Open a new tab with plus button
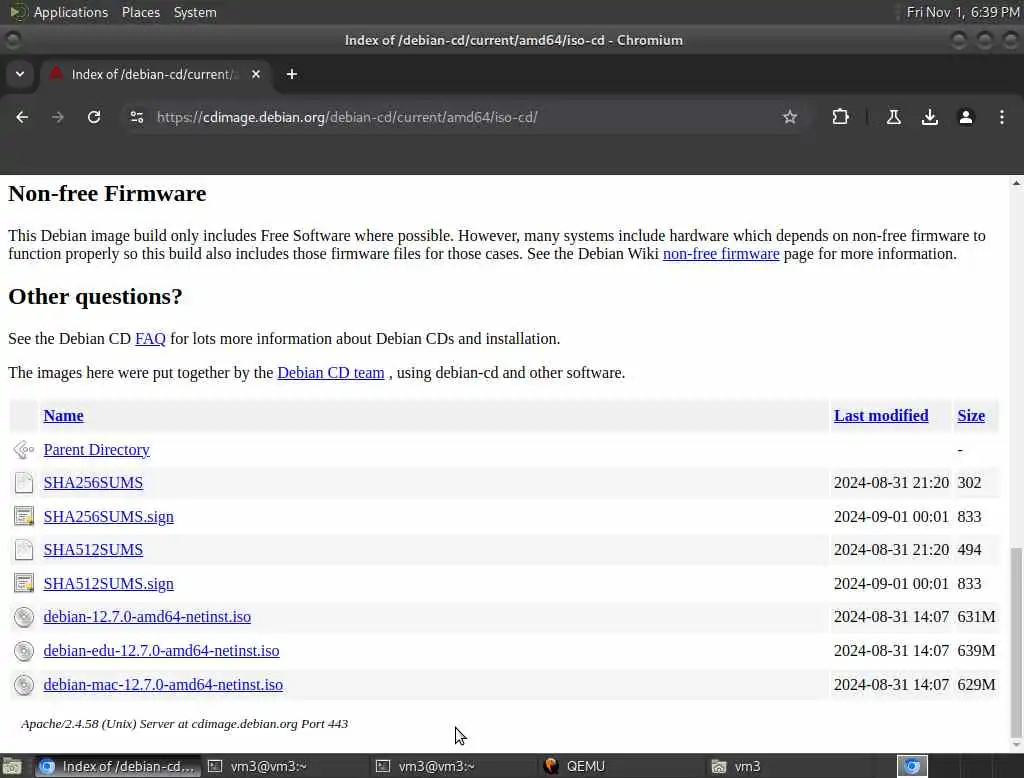This screenshot has width=1024, height=778. [292, 74]
